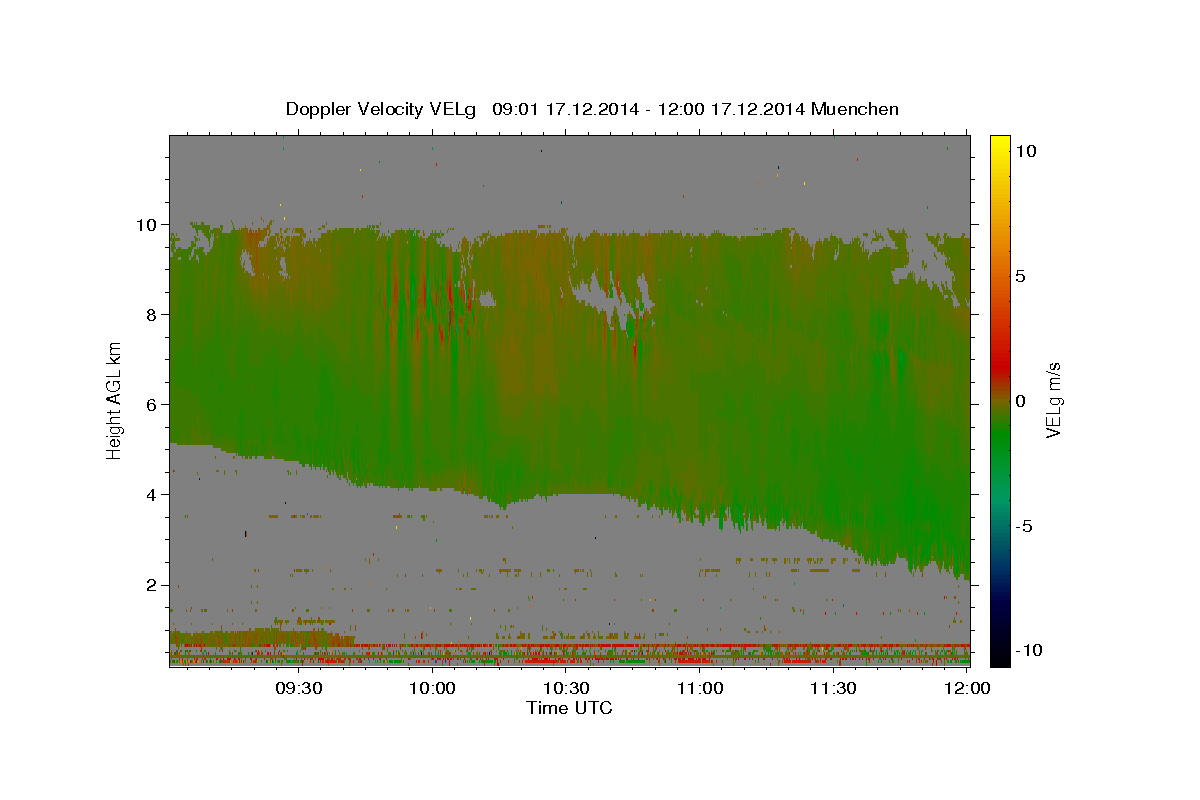Click the 'Muenchen' location label in title

[856, 109]
